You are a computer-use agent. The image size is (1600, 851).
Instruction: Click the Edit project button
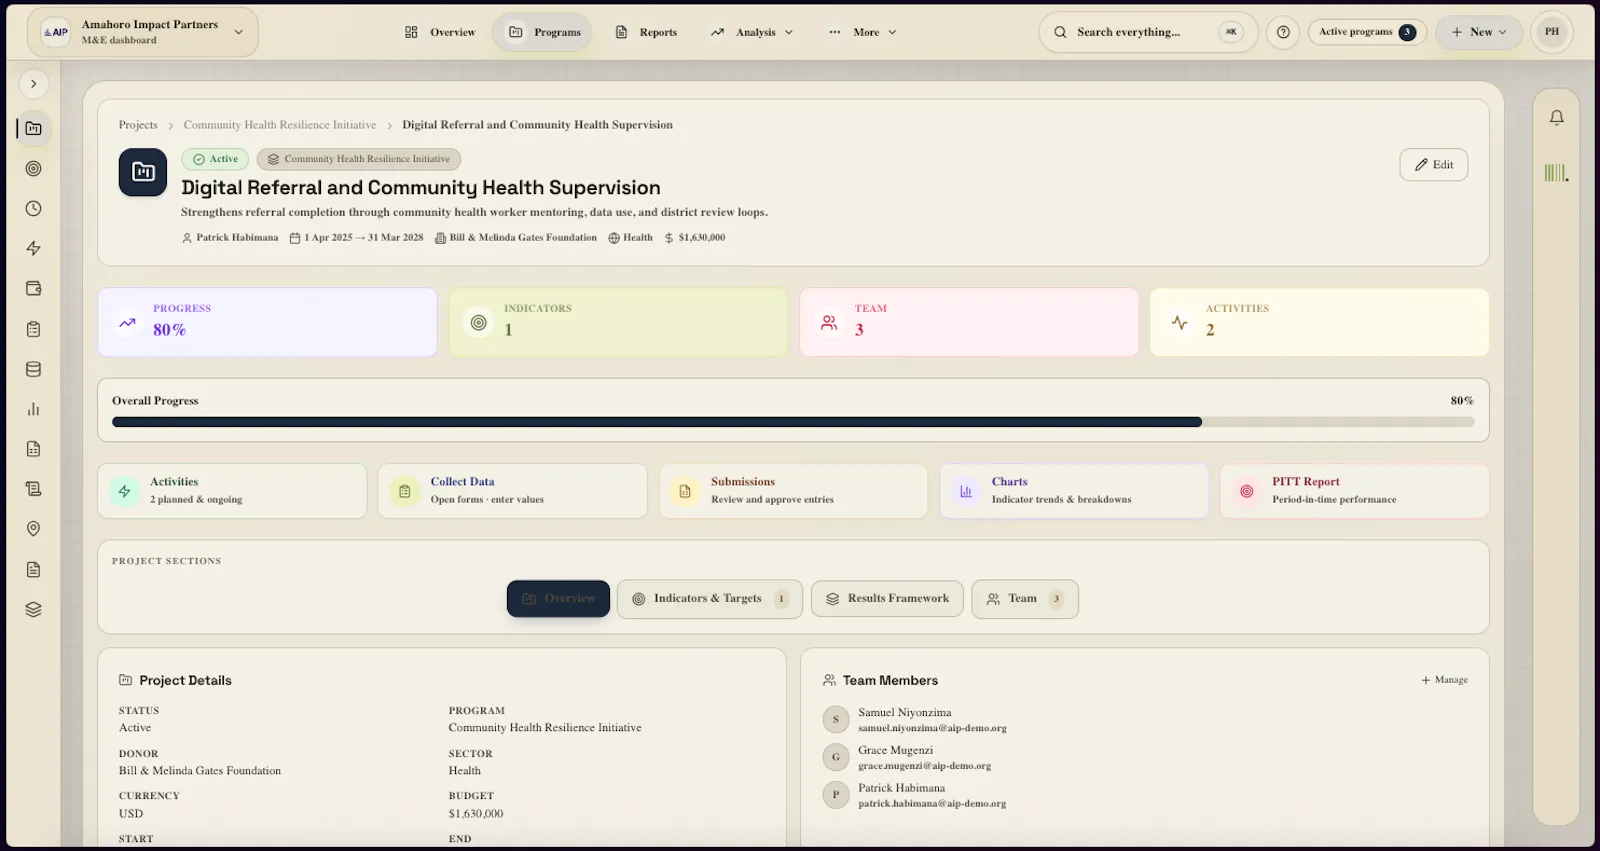click(x=1434, y=165)
